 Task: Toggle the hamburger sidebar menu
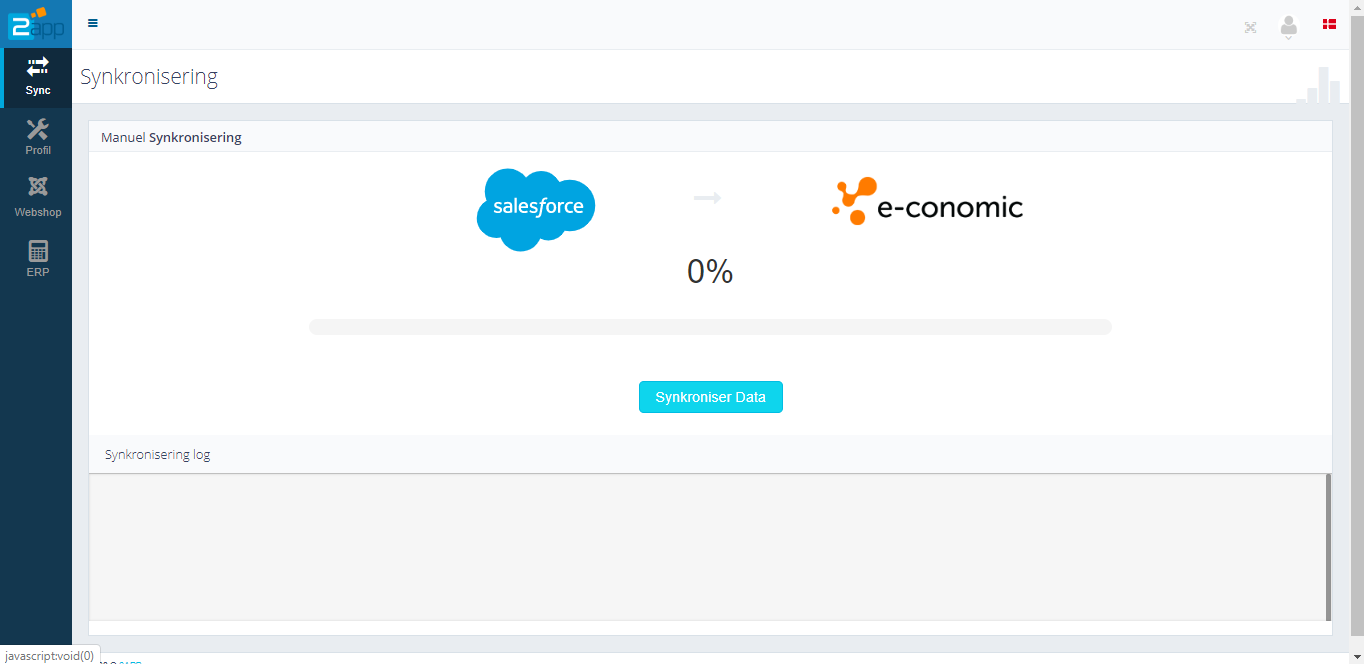pos(93,23)
